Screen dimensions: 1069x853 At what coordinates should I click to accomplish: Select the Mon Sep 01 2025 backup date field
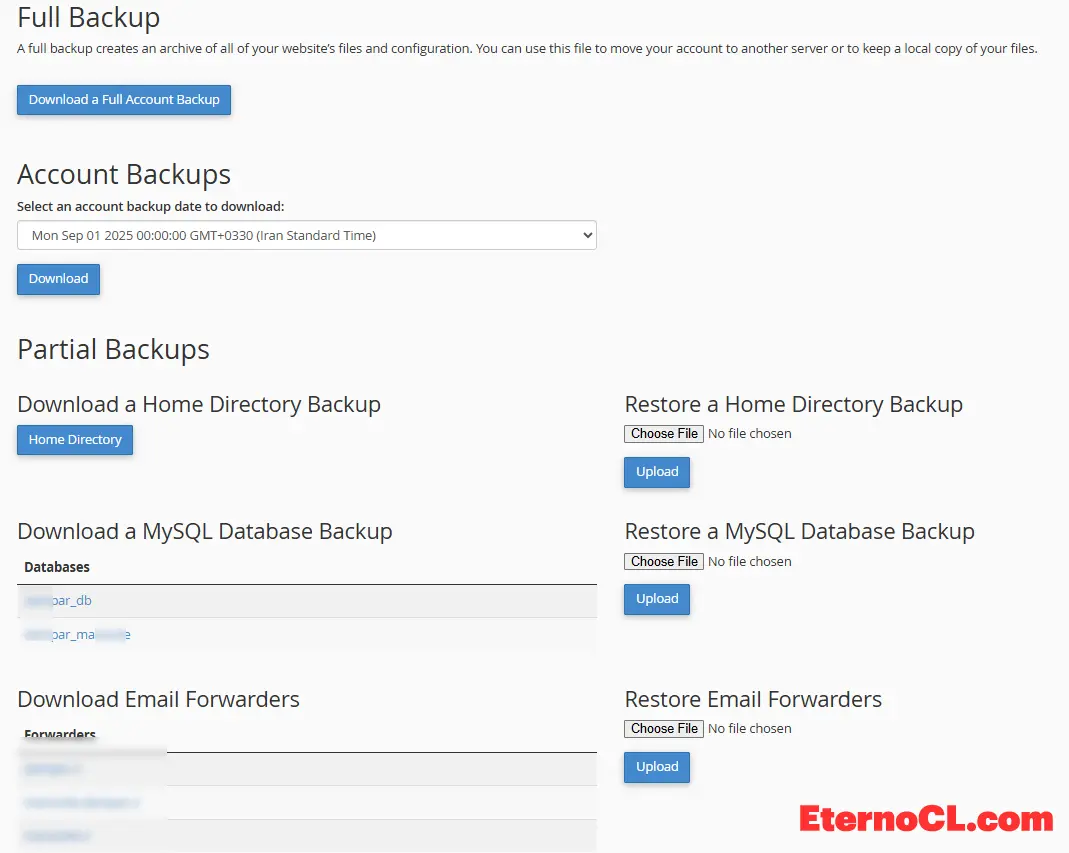300,236
